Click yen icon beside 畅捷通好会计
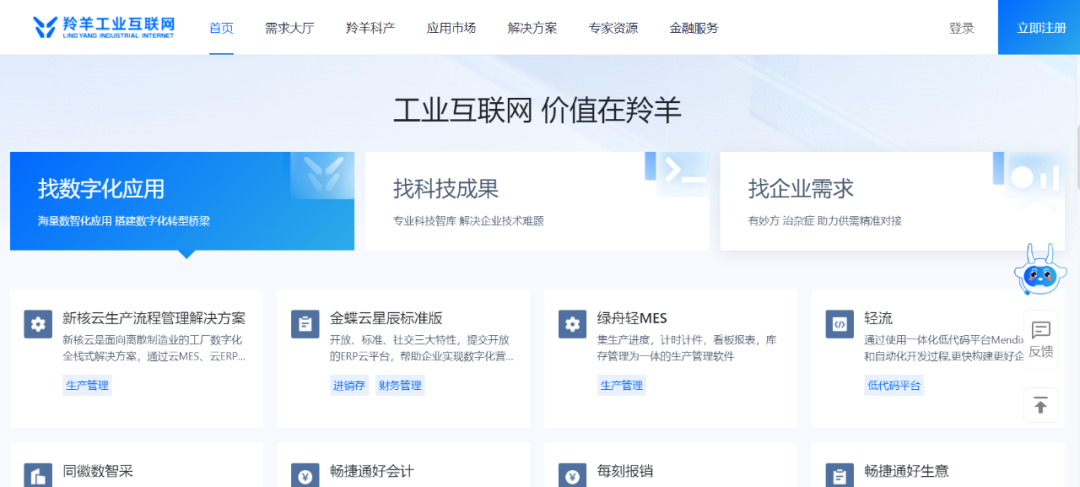Screen dimensions: 1080x487 [x=305, y=475]
